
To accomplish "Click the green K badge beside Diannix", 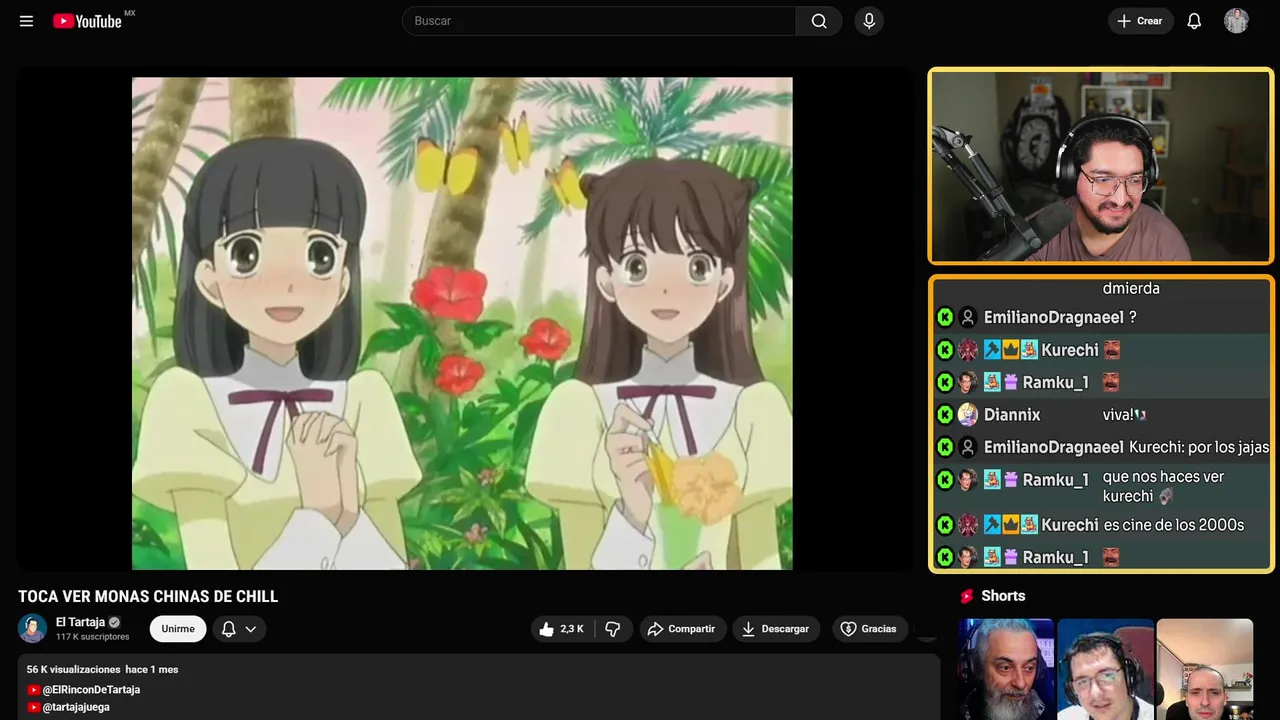I will tap(945, 415).
